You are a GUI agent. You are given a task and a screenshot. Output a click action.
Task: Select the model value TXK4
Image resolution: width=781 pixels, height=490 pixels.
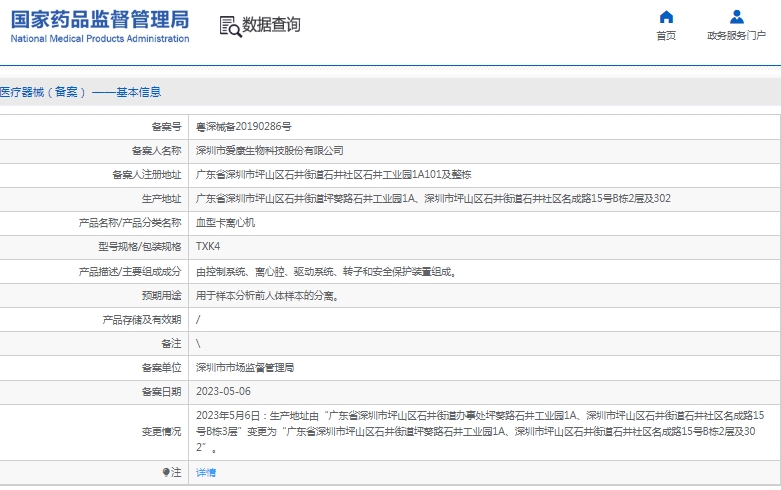click(208, 246)
